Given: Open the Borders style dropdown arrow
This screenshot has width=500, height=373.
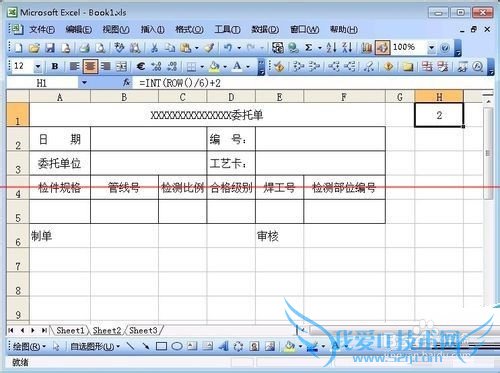Looking at the screenshot, I should tap(202, 67).
